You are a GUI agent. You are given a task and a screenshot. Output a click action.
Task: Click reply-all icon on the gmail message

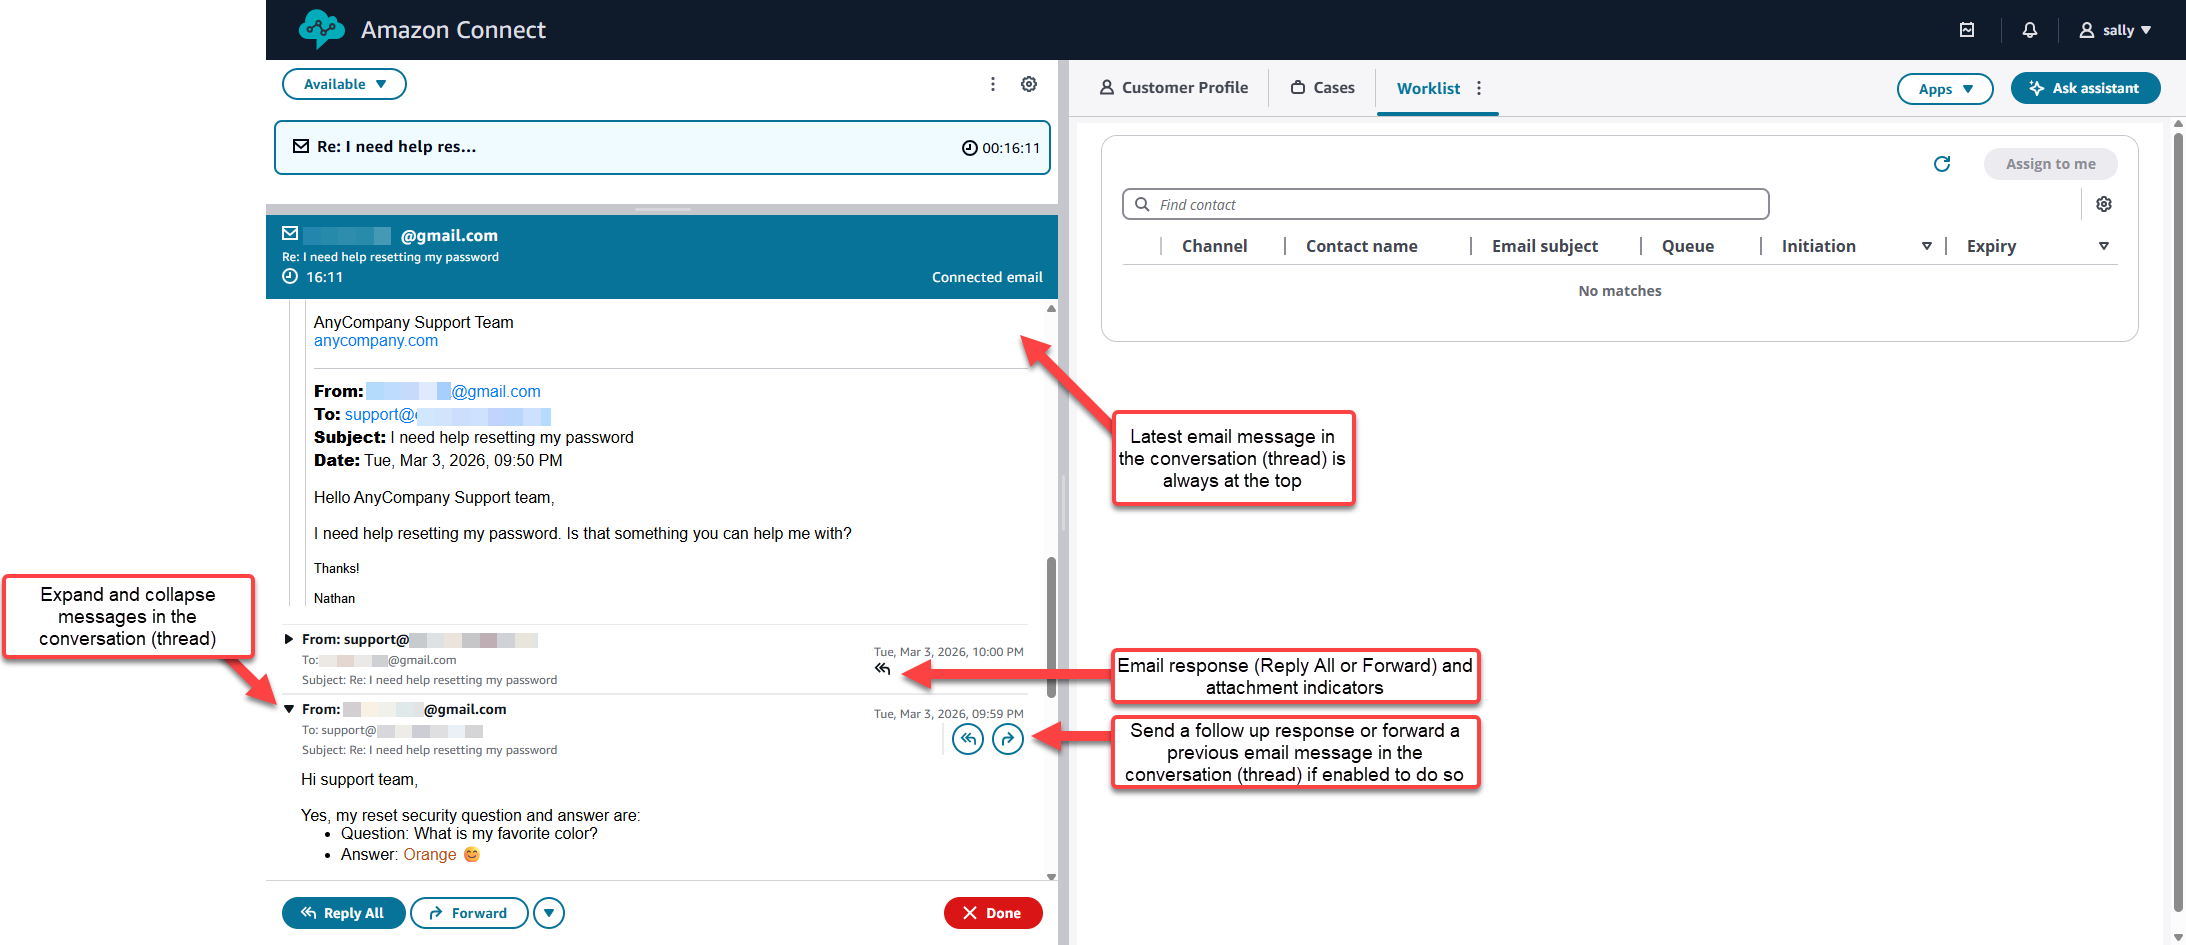click(x=967, y=739)
